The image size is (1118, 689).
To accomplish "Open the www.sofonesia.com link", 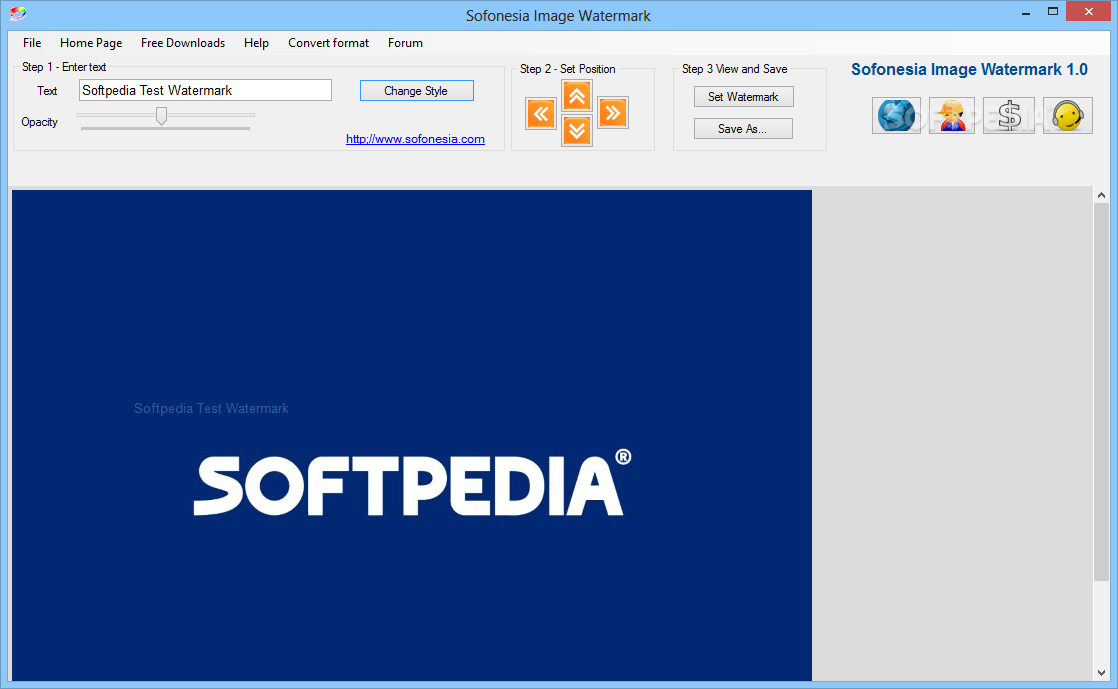I will coord(415,139).
